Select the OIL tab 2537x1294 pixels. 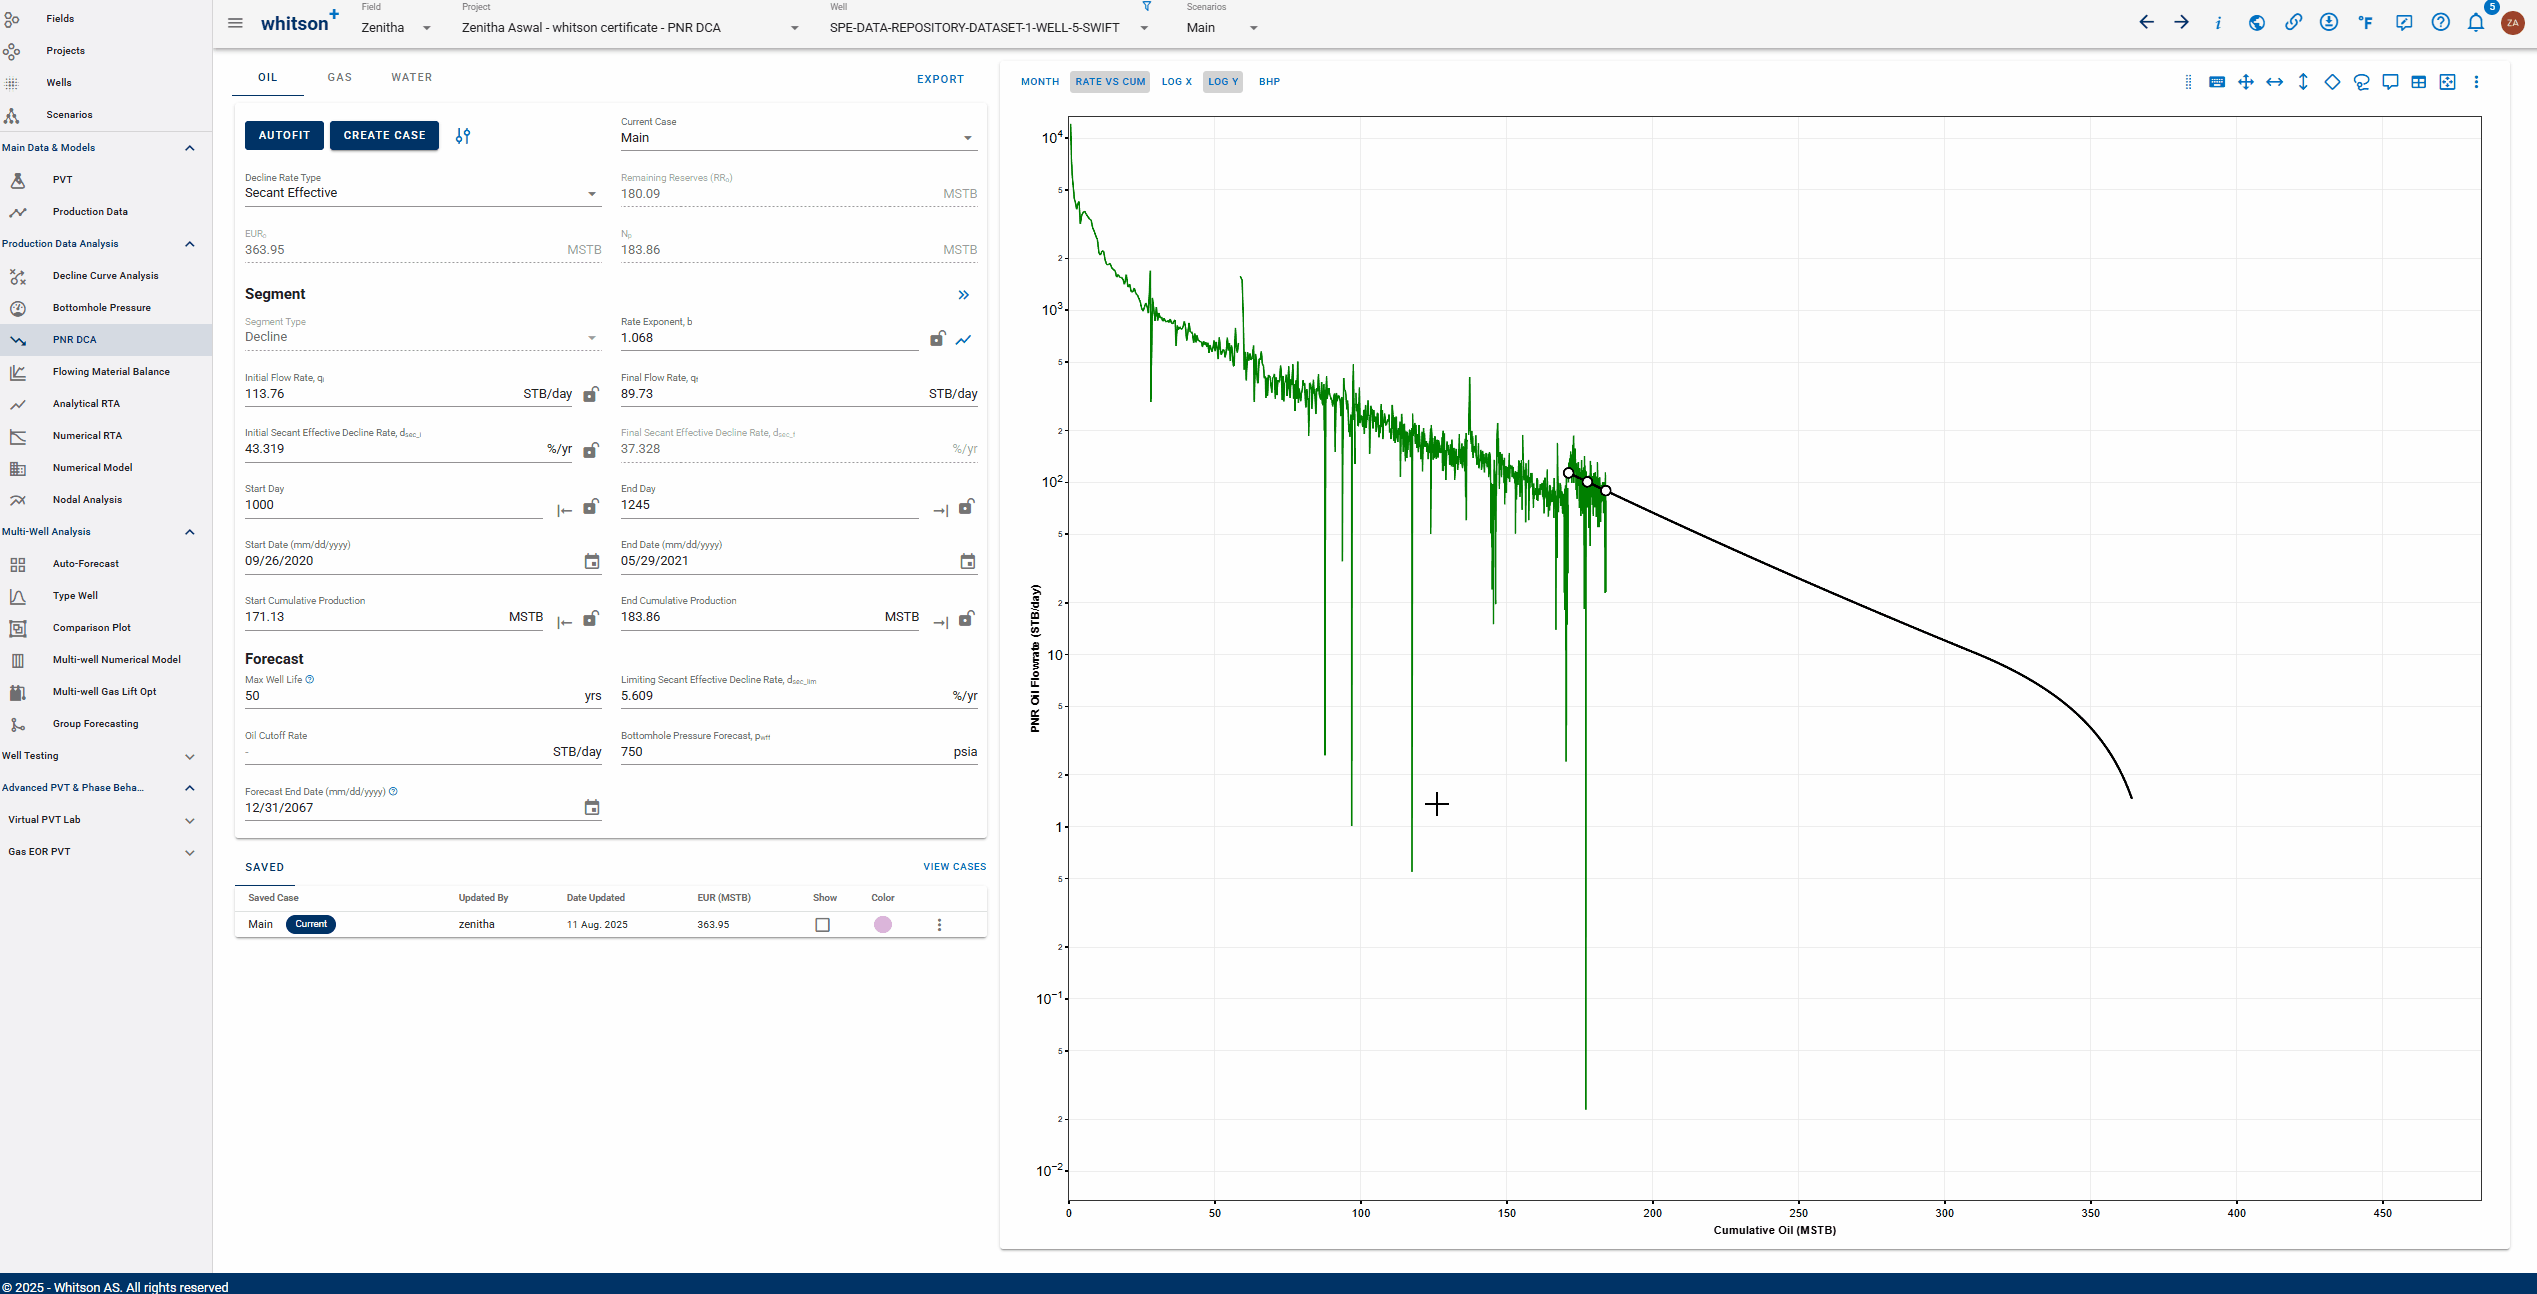pyautogui.click(x=268, y=77)
